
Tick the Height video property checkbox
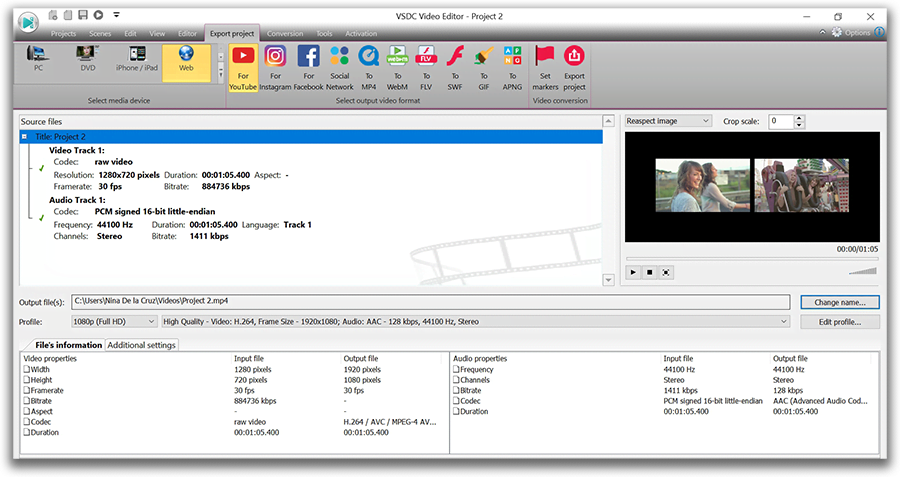click(26, 379)
